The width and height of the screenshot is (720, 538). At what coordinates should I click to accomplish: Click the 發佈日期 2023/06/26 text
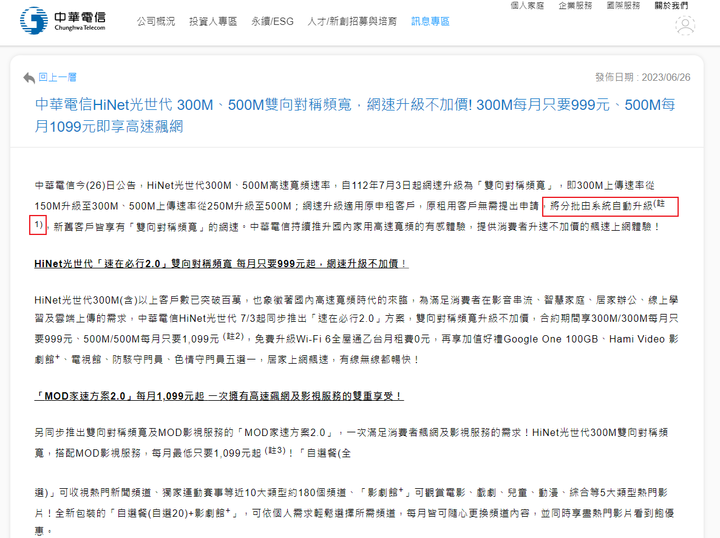pyautogui.click(x=643, y=77)
